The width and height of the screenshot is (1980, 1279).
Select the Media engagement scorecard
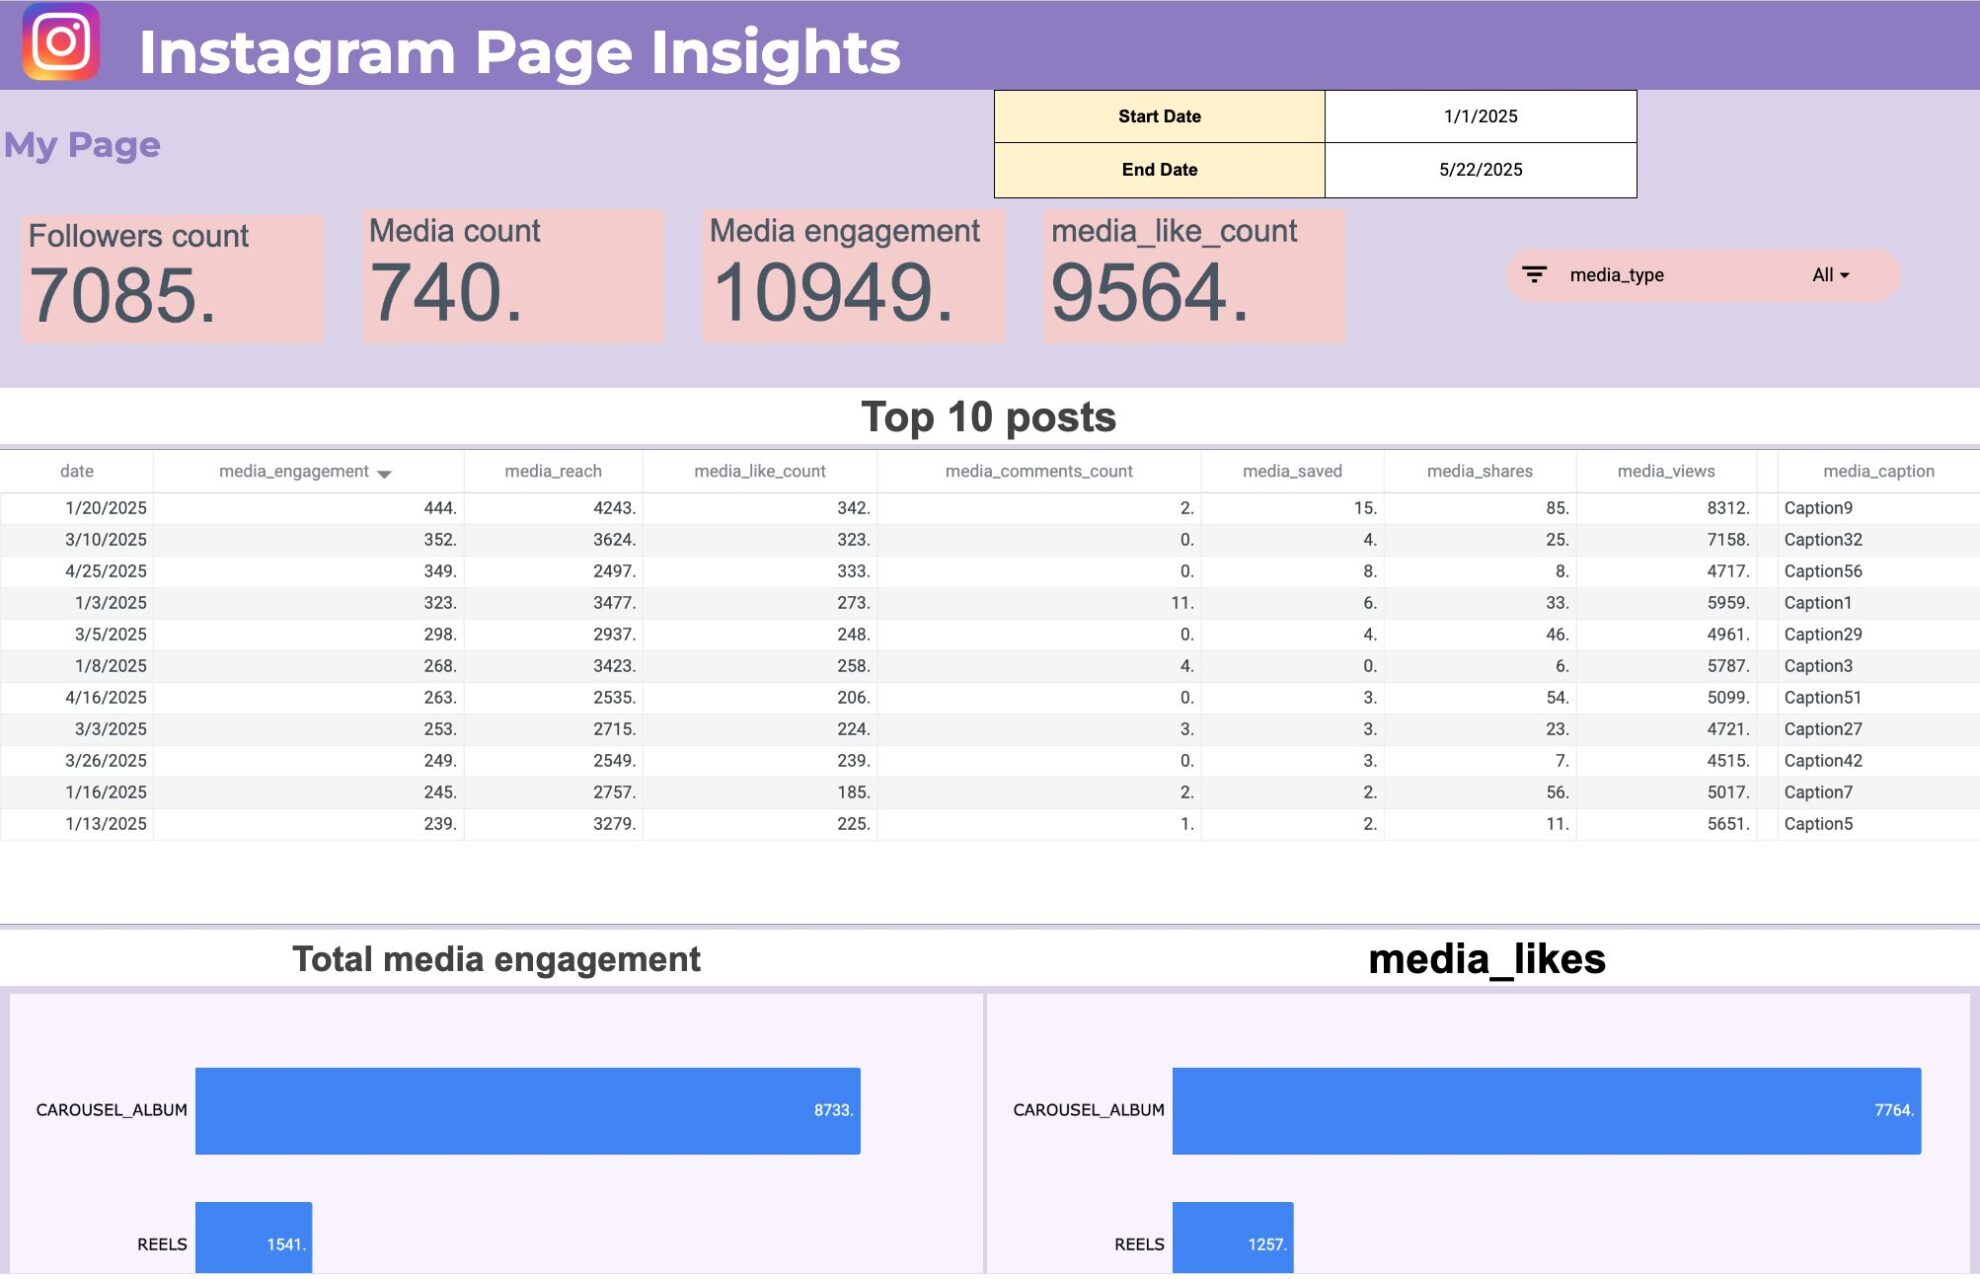pyautogui.click(x=853, y=276)
